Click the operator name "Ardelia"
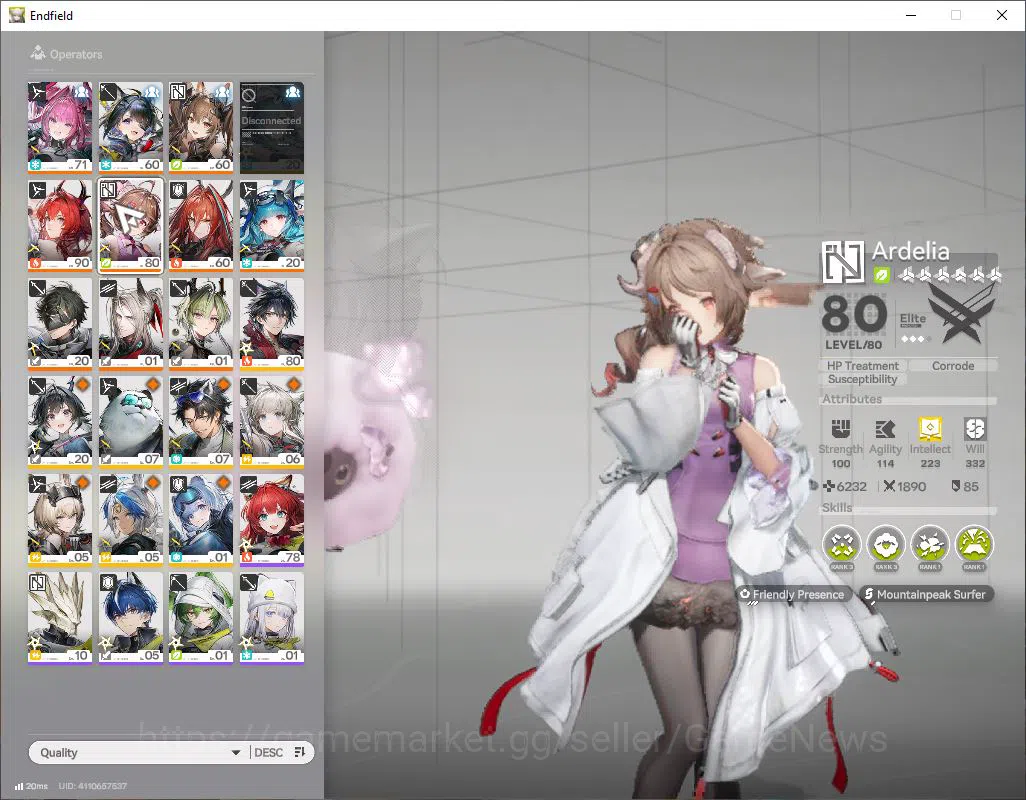The height and width of the screenshot is (800, 1026). [910, 251]
